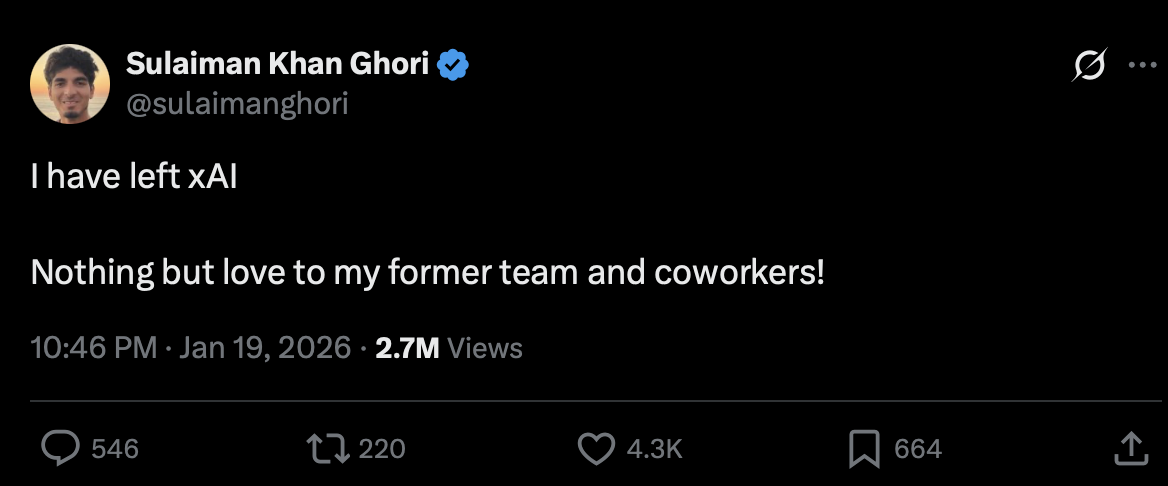Click the 664 bookmarks count
1168x486 pixels.
918,449
